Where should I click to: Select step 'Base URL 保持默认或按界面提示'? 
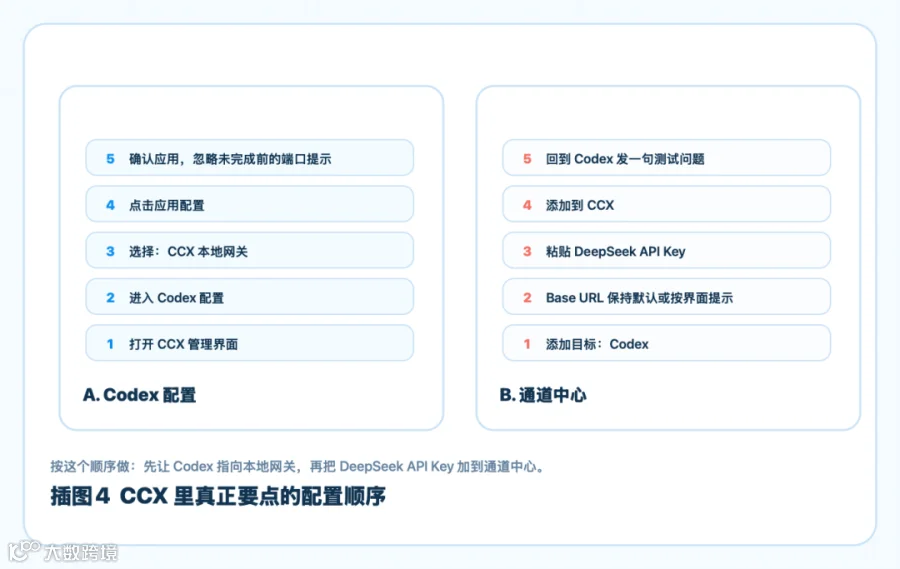666,297
